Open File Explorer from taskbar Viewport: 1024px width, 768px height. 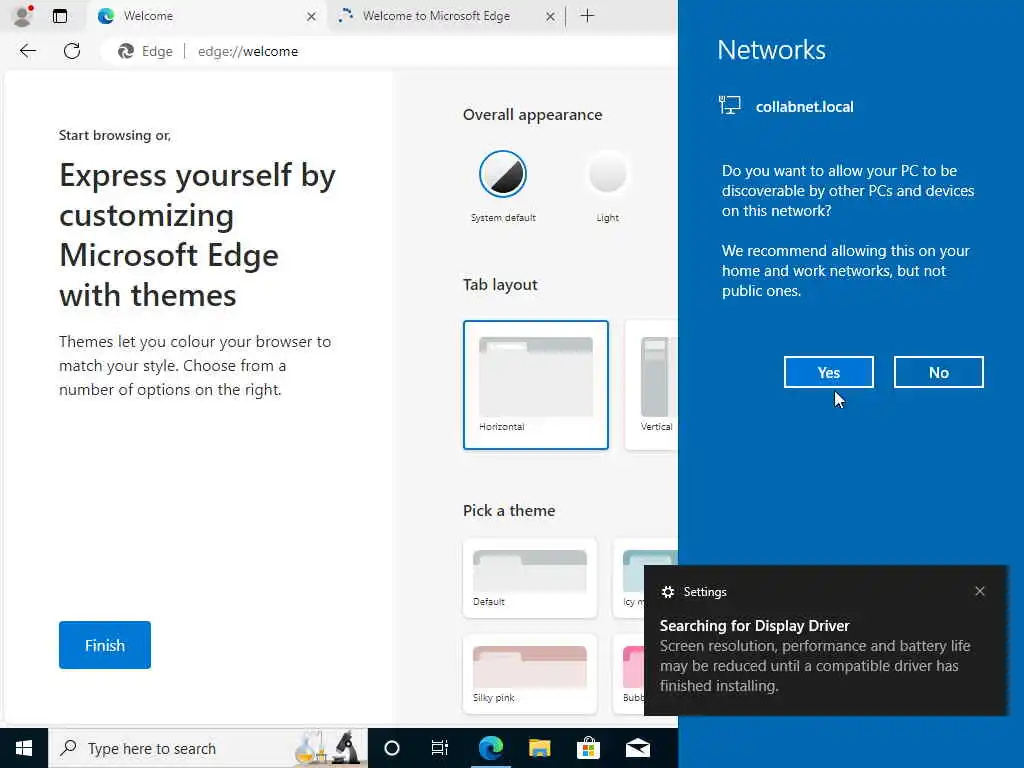[539, 748]
